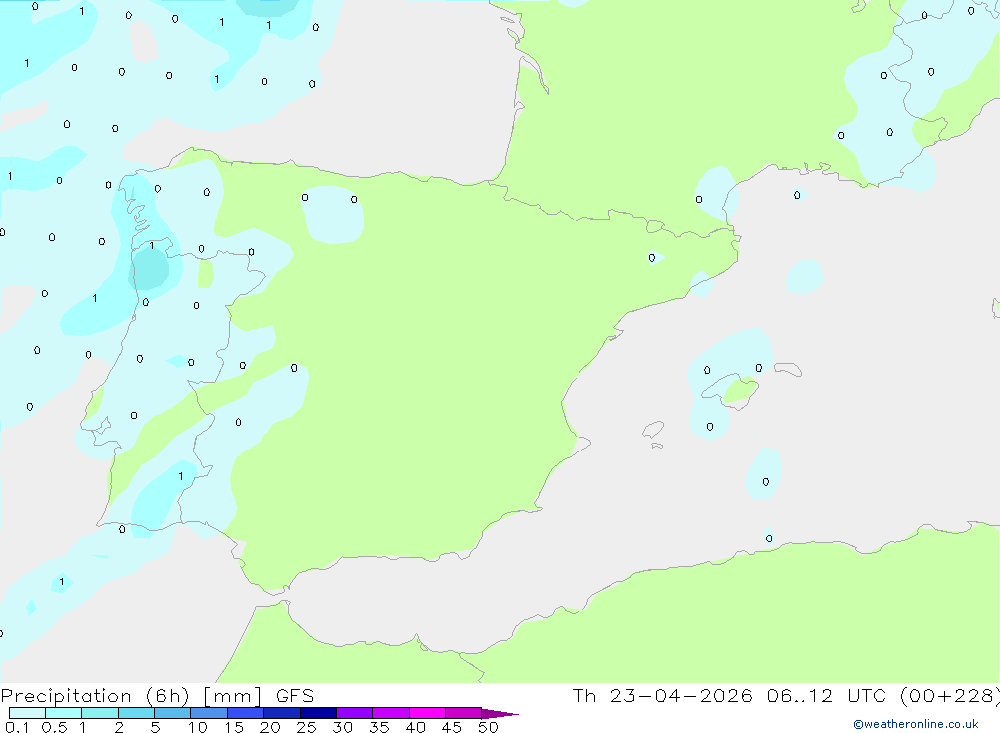
Task: Click the weatheronline.co.uk copyright link
Action: [x=916, y=724]
